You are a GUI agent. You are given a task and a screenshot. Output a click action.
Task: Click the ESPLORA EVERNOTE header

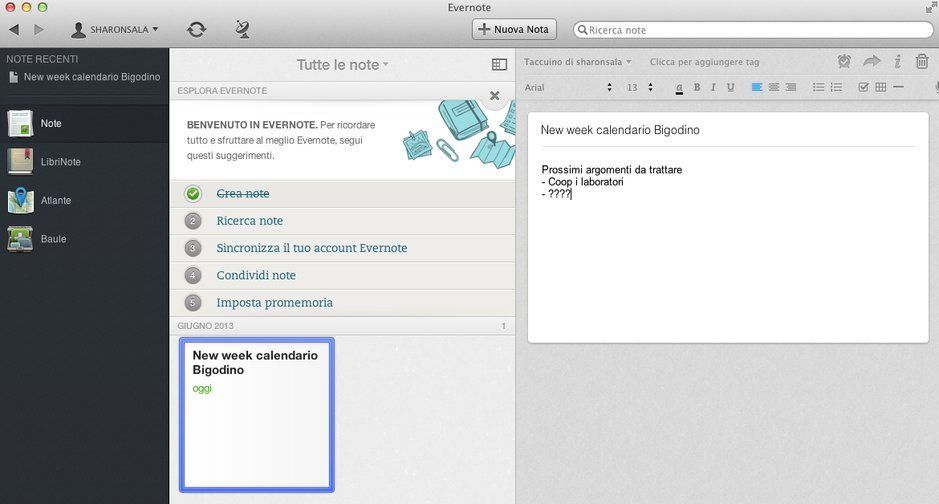coord(222,90)
